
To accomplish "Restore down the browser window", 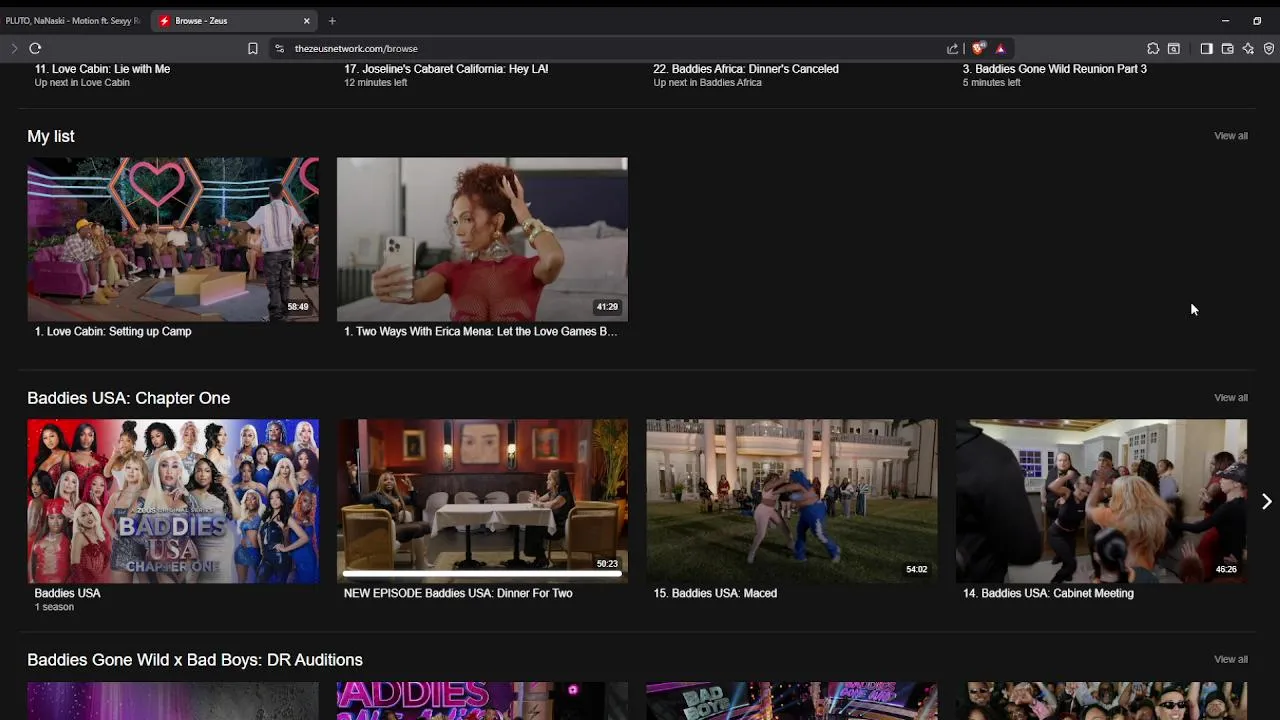I will click(x=1257, y=20).
